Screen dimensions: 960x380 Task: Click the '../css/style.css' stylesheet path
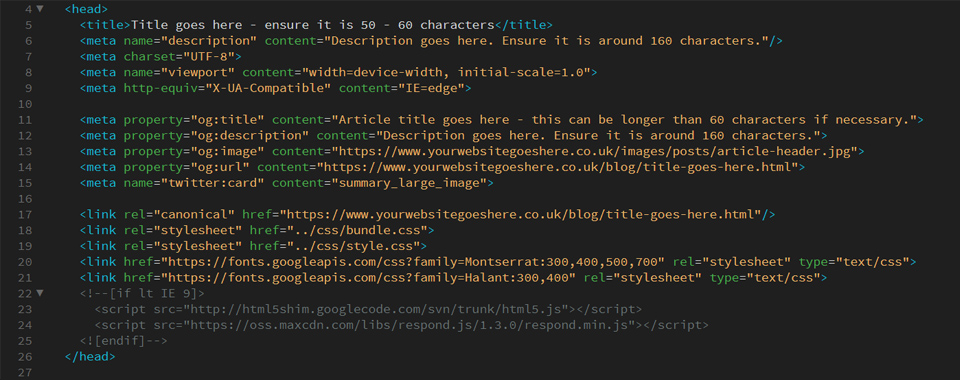tap(350, 246)
